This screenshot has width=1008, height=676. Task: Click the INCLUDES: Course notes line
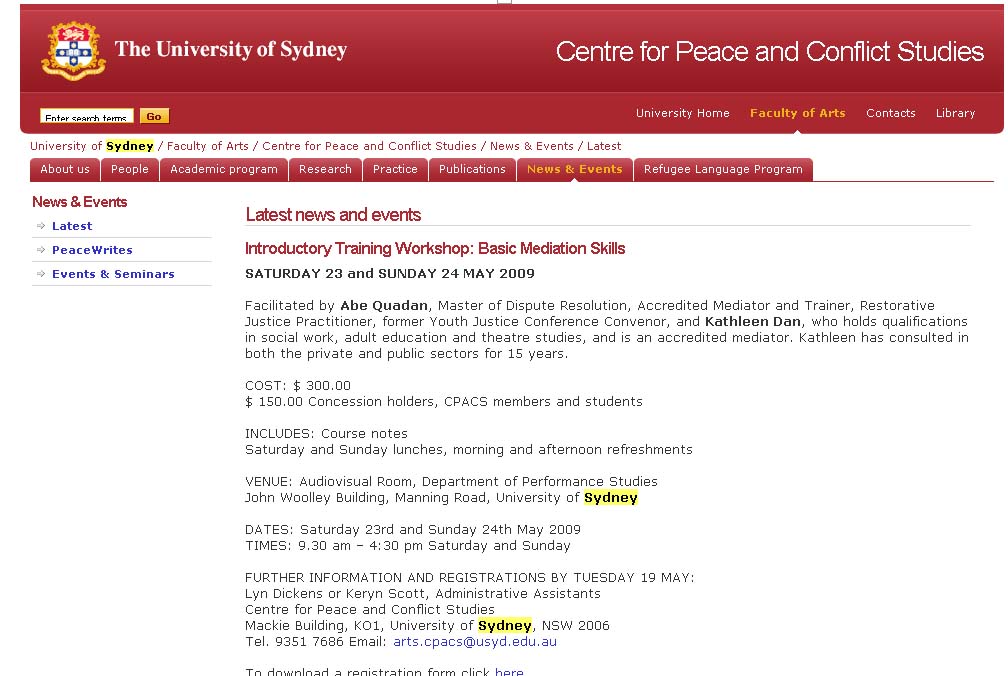click(x=326, y=433)
